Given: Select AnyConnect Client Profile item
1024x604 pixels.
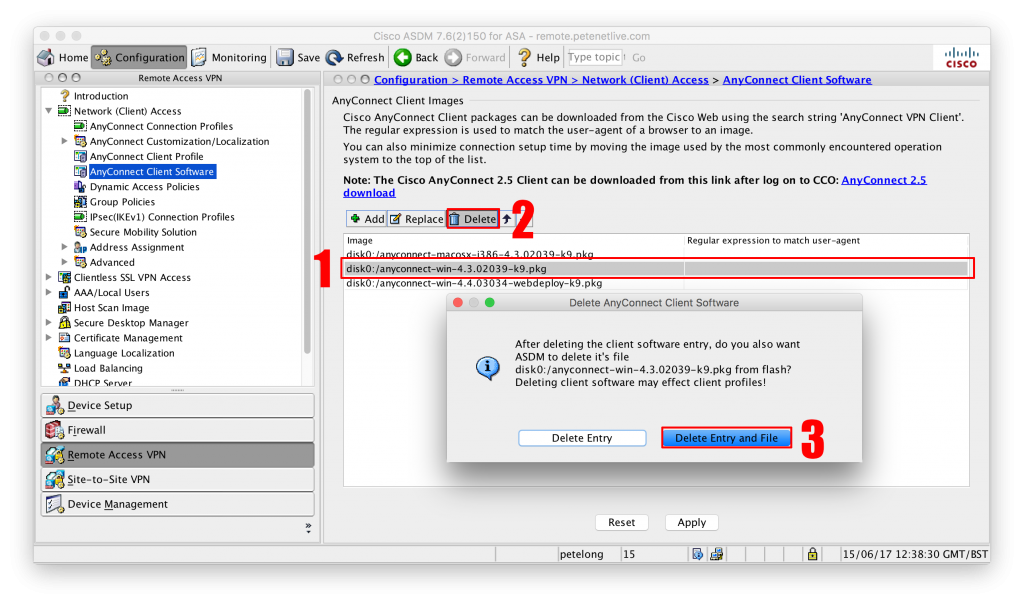Looking at the screenshot, I should pyautogui.click(x=146, y=157).
